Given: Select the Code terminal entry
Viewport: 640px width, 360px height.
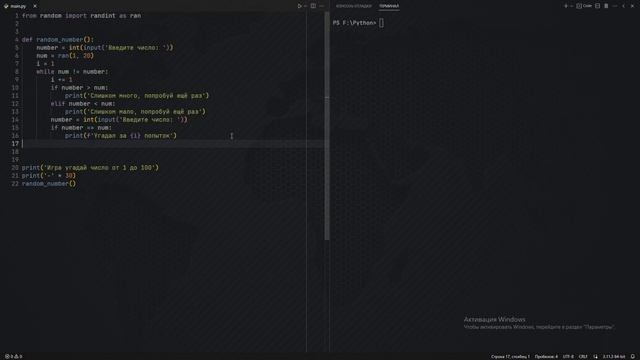Looking at the screenshot, I should coord(584,6).
